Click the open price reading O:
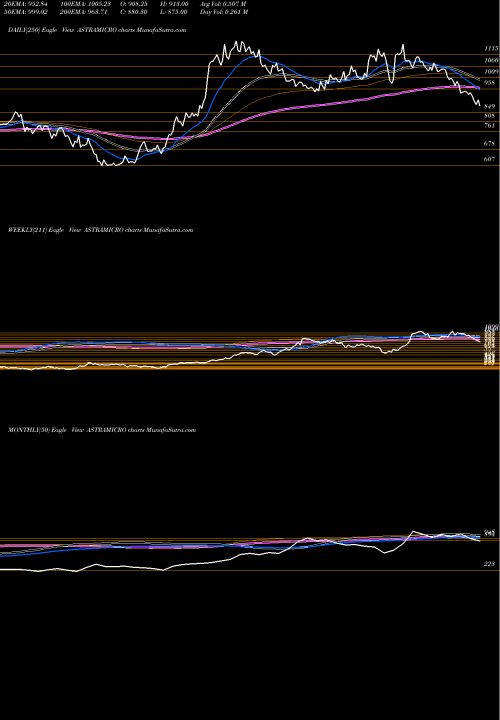The image size is (500, 720). pyautogui.click(x=135, y=4)
